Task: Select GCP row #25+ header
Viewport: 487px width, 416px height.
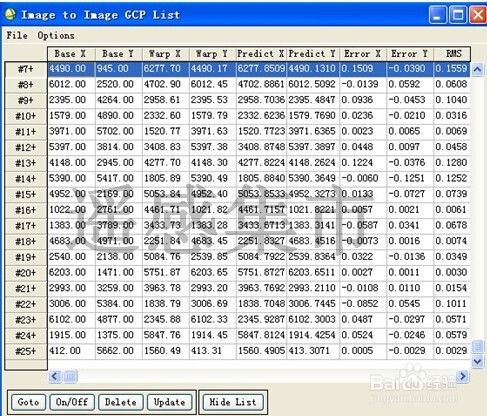Action: pyautogui.click(x=26, y=351)
